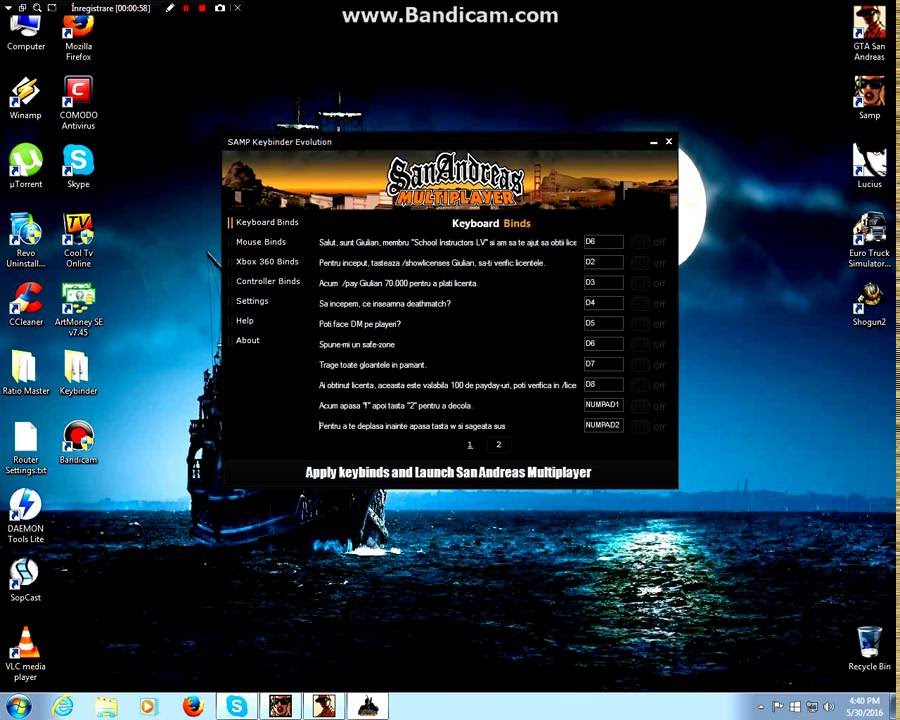The height and width of the screenshot is (720, 900).
Task: Select the Lucius desktop icon
Action: pyautogui.click(x=869, y=167)
